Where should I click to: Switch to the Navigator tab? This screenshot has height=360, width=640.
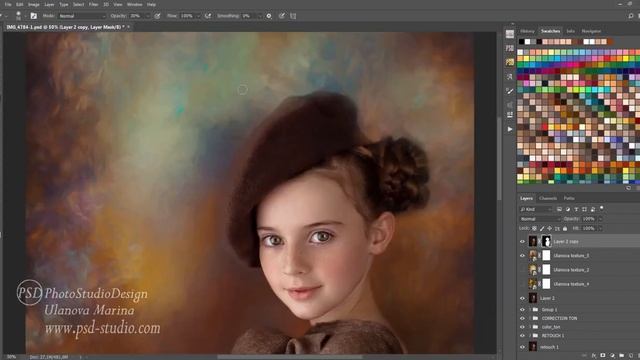tap(591, 31)
